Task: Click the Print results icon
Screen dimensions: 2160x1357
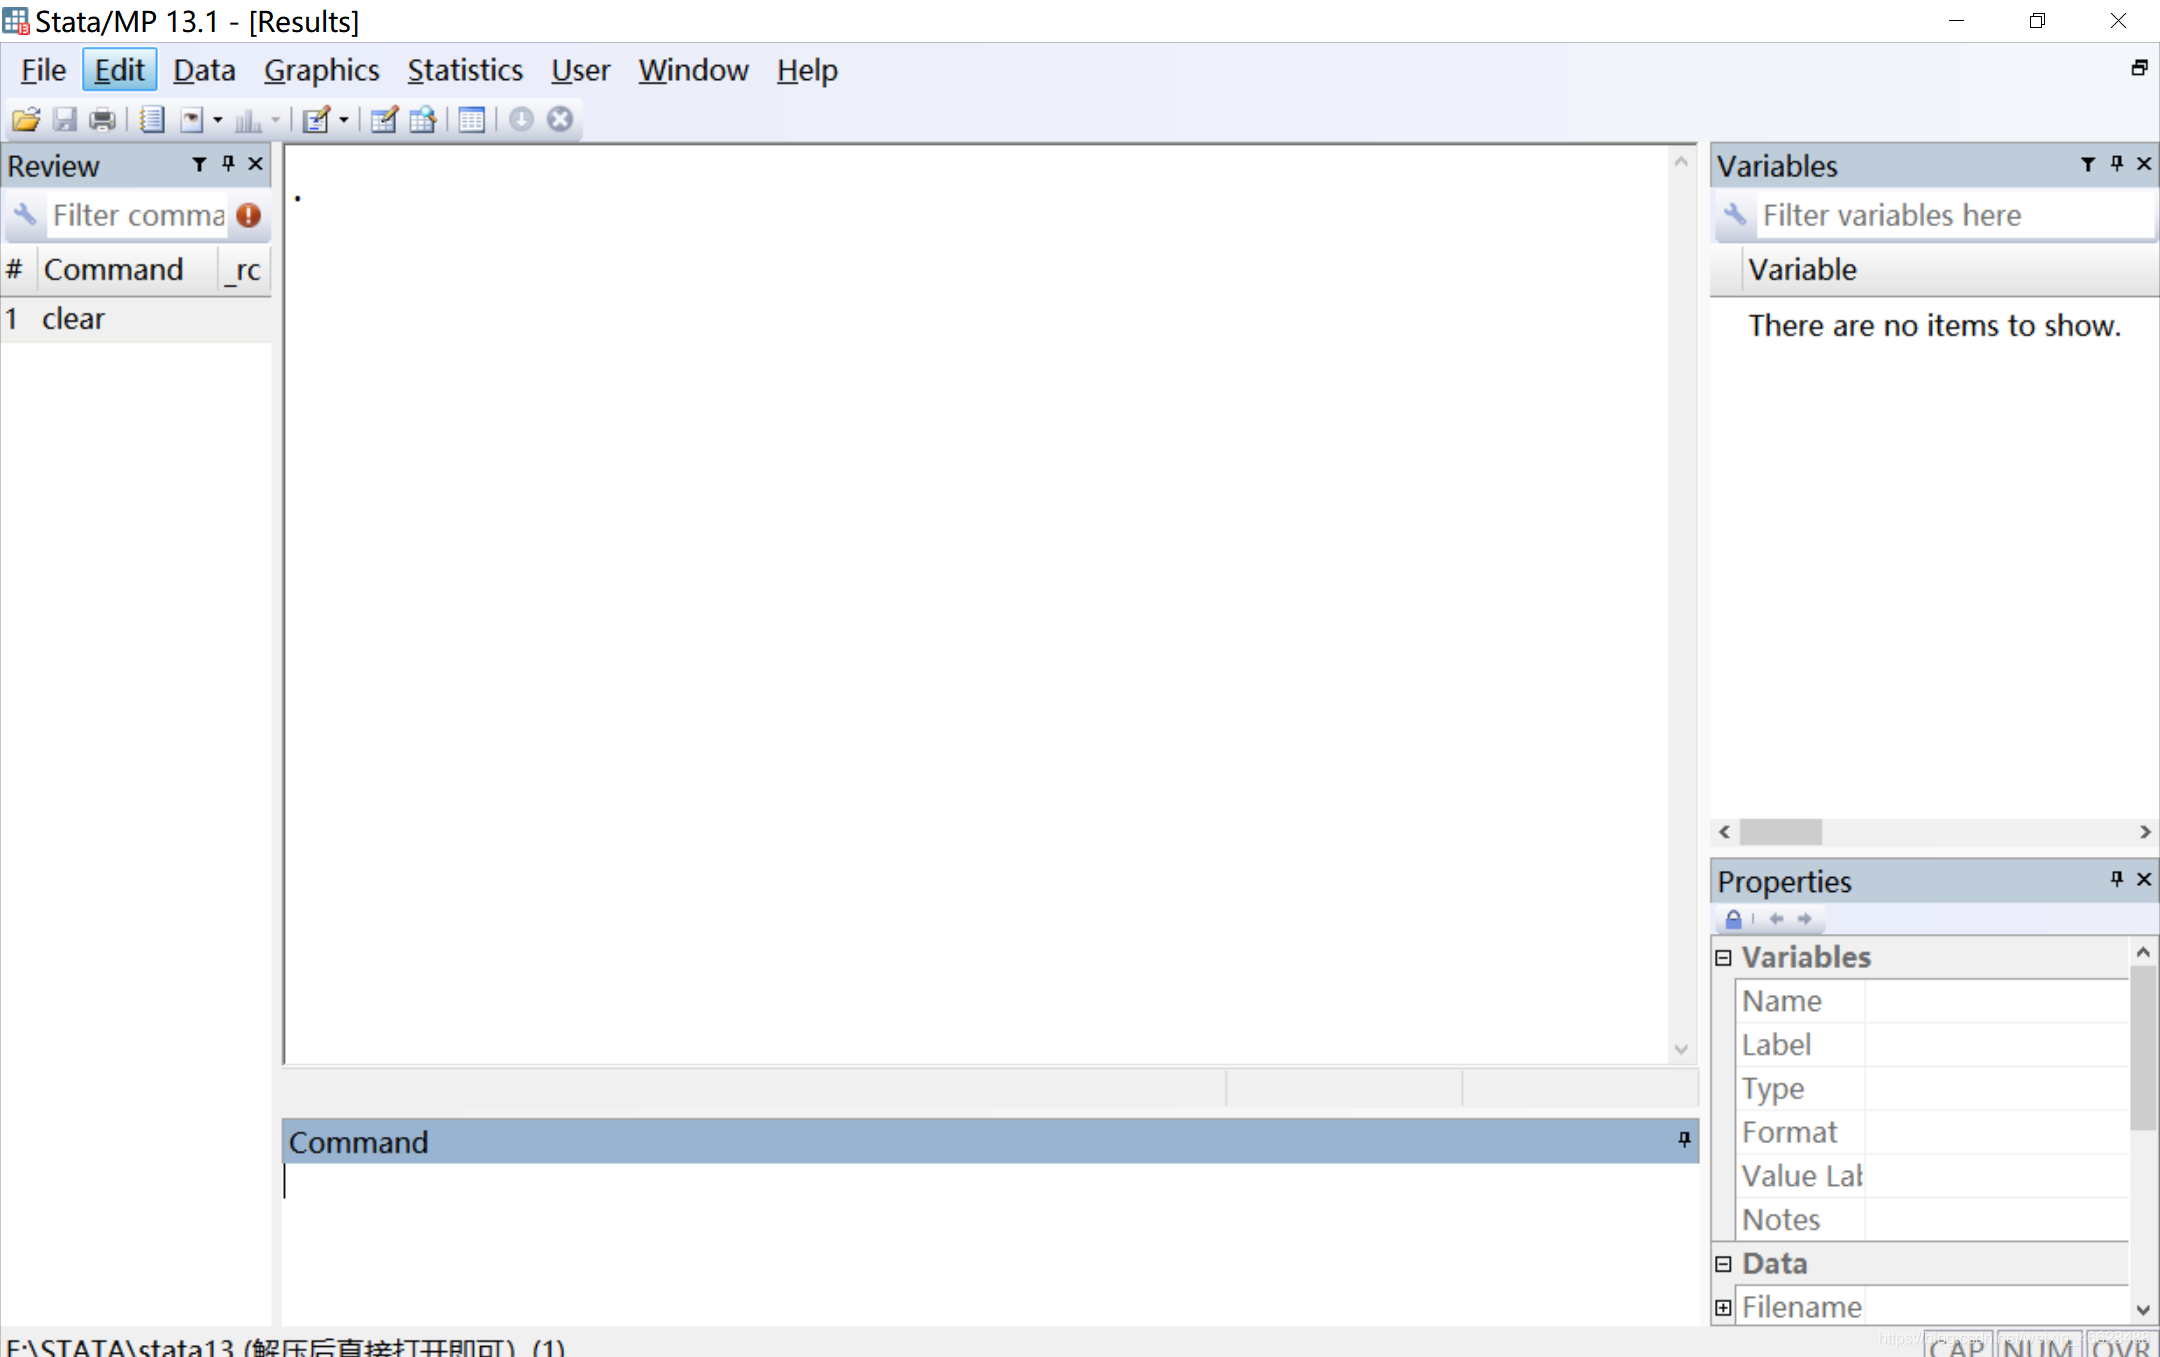Action: [x=102, y=120]
